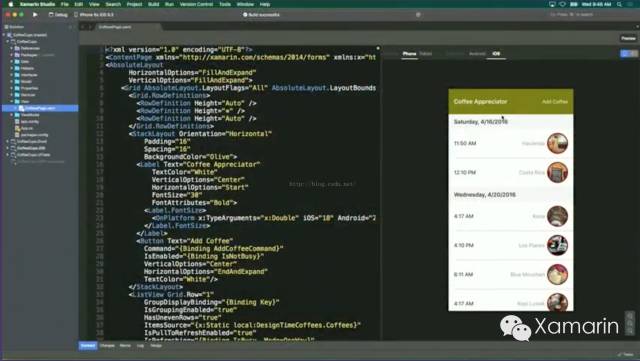640x361 pixels.
Task: Open the File menu
Action: [64, 4]
